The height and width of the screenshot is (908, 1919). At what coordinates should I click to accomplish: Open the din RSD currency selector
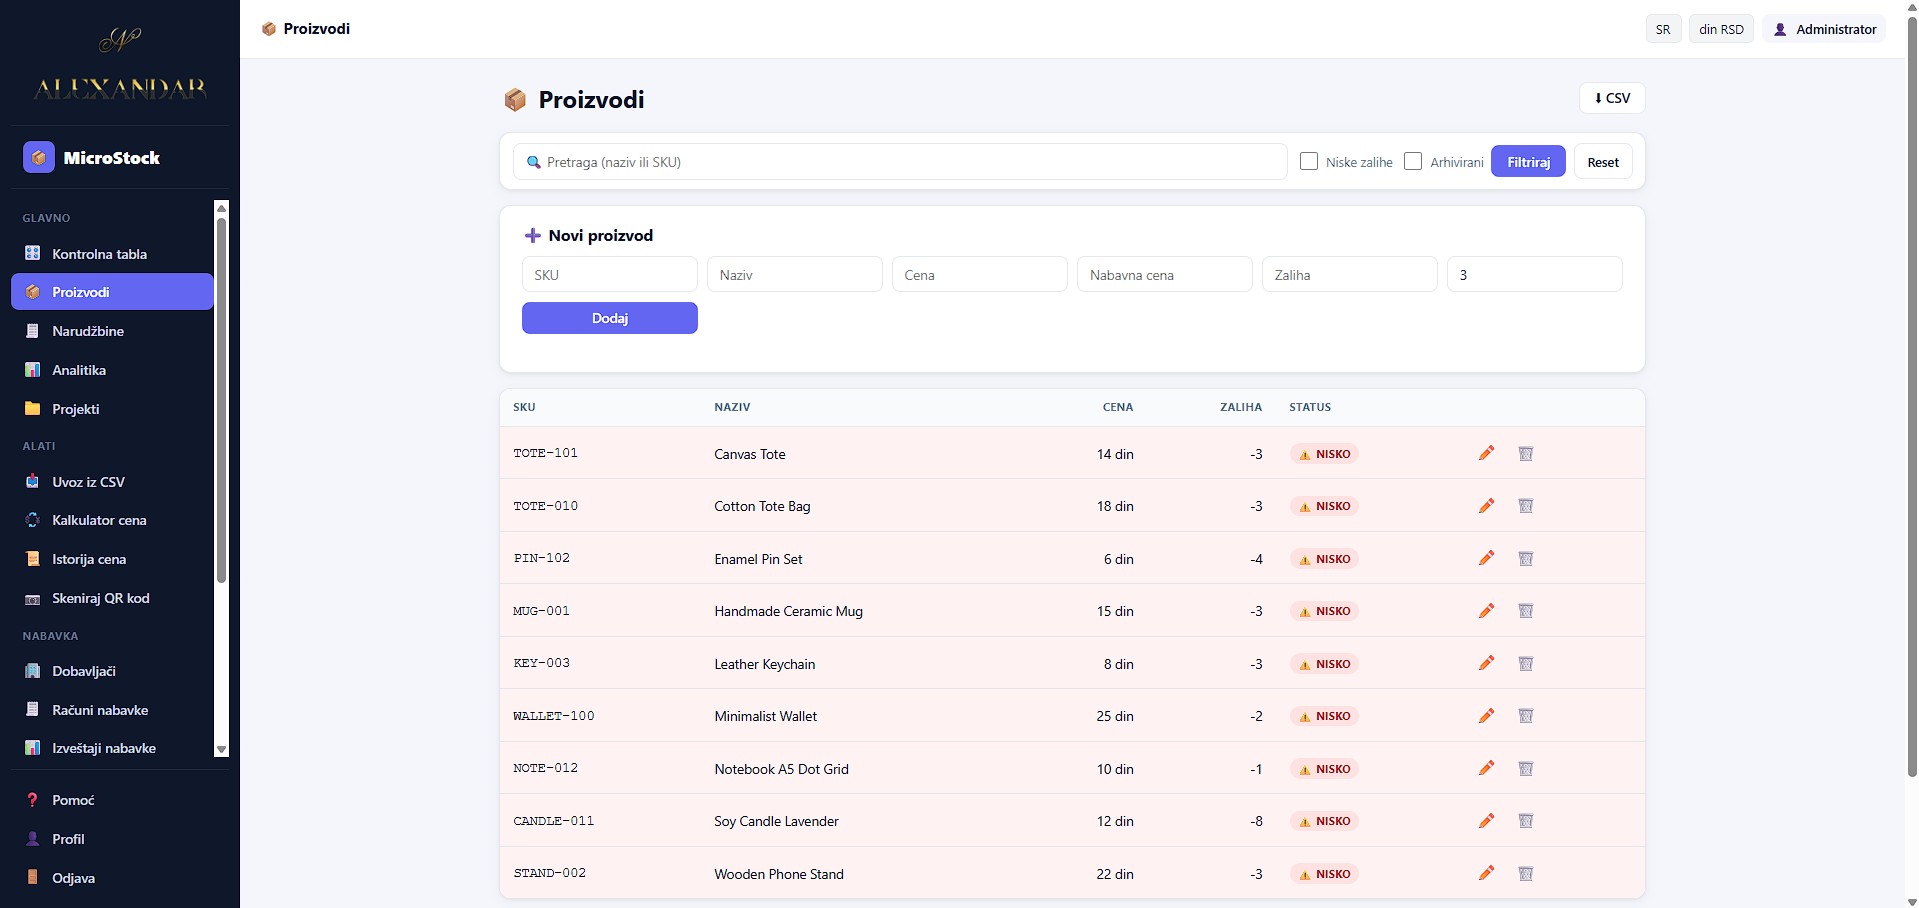pos(1721,29)
